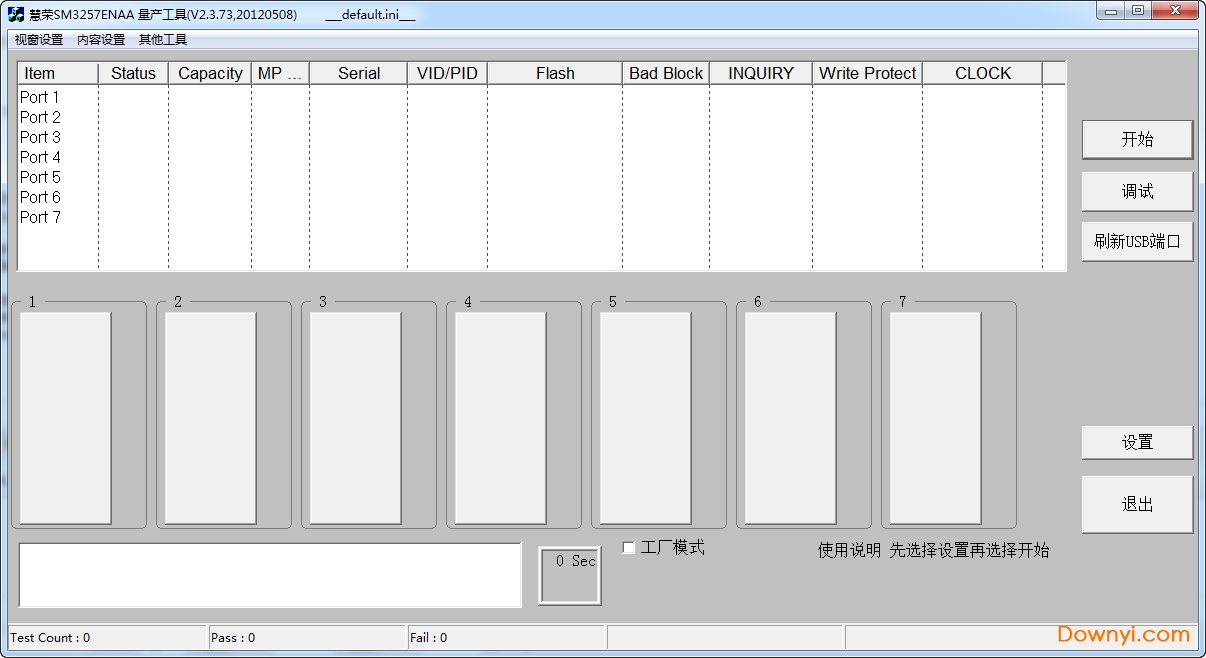This screenshot has height=658, width=1206.
Task: Click the Write Protect column header
Action: pos(867,73)
